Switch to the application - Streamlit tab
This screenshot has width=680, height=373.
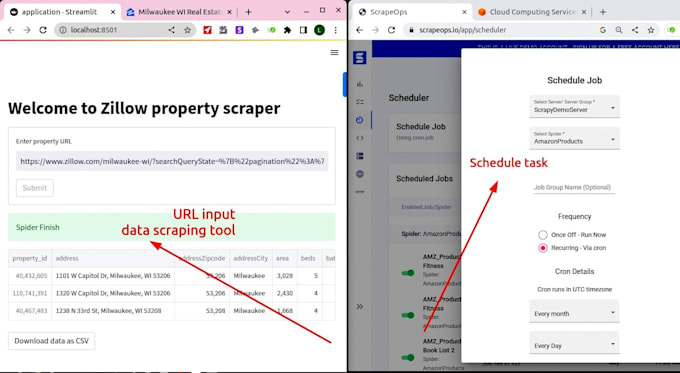pyautogui.click(x=62, y=12)
